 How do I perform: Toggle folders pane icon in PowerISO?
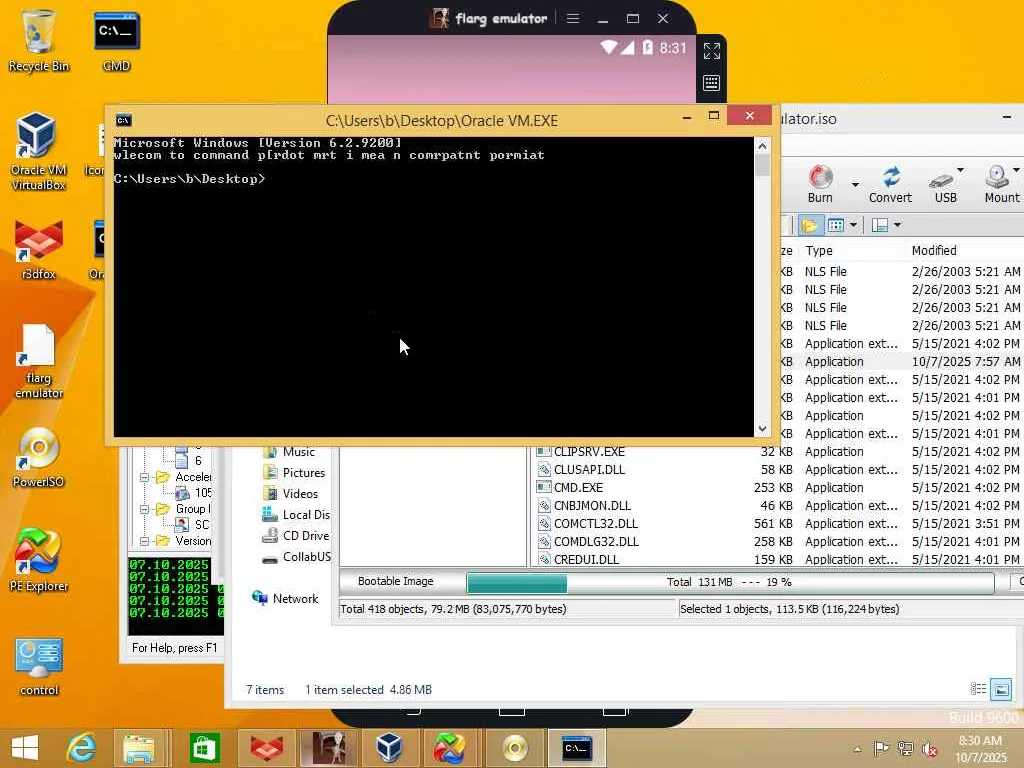click(810, 225)
